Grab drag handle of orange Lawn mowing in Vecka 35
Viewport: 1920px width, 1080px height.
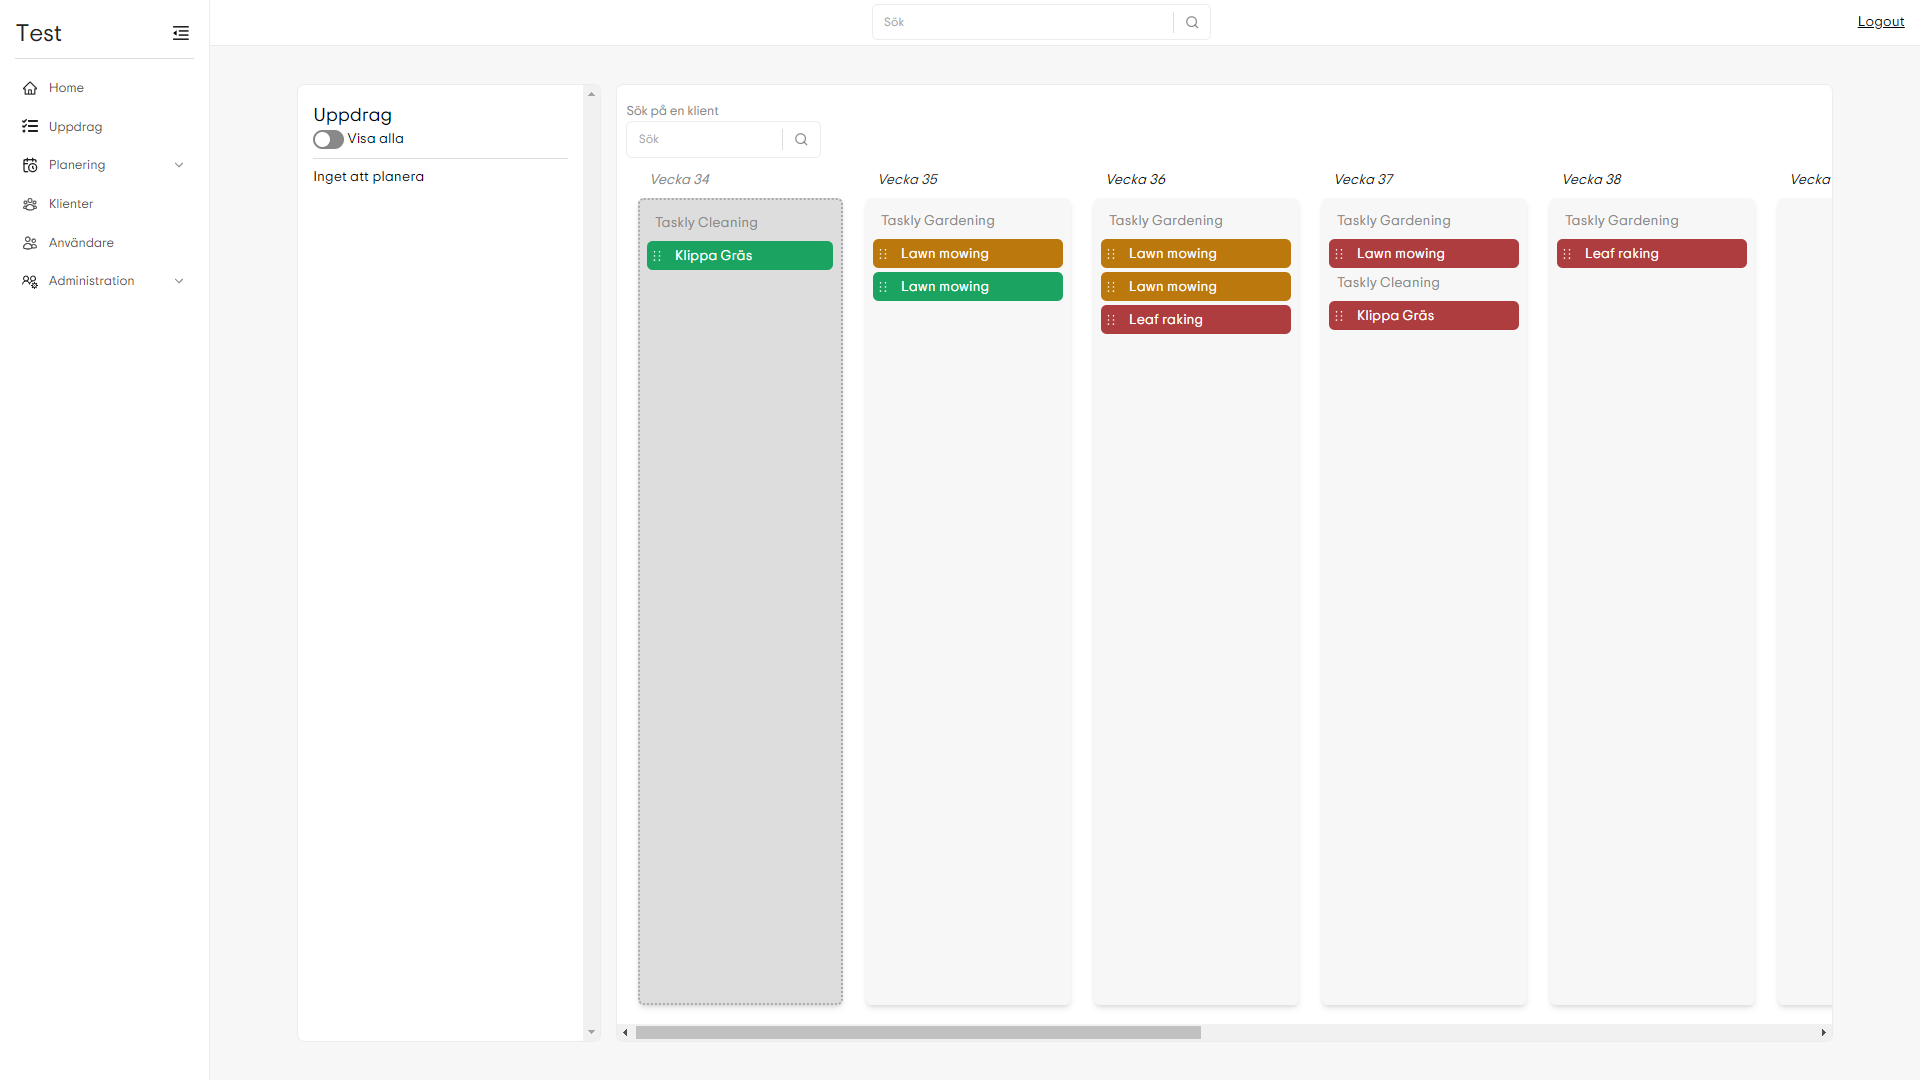[x=883, y=254]
